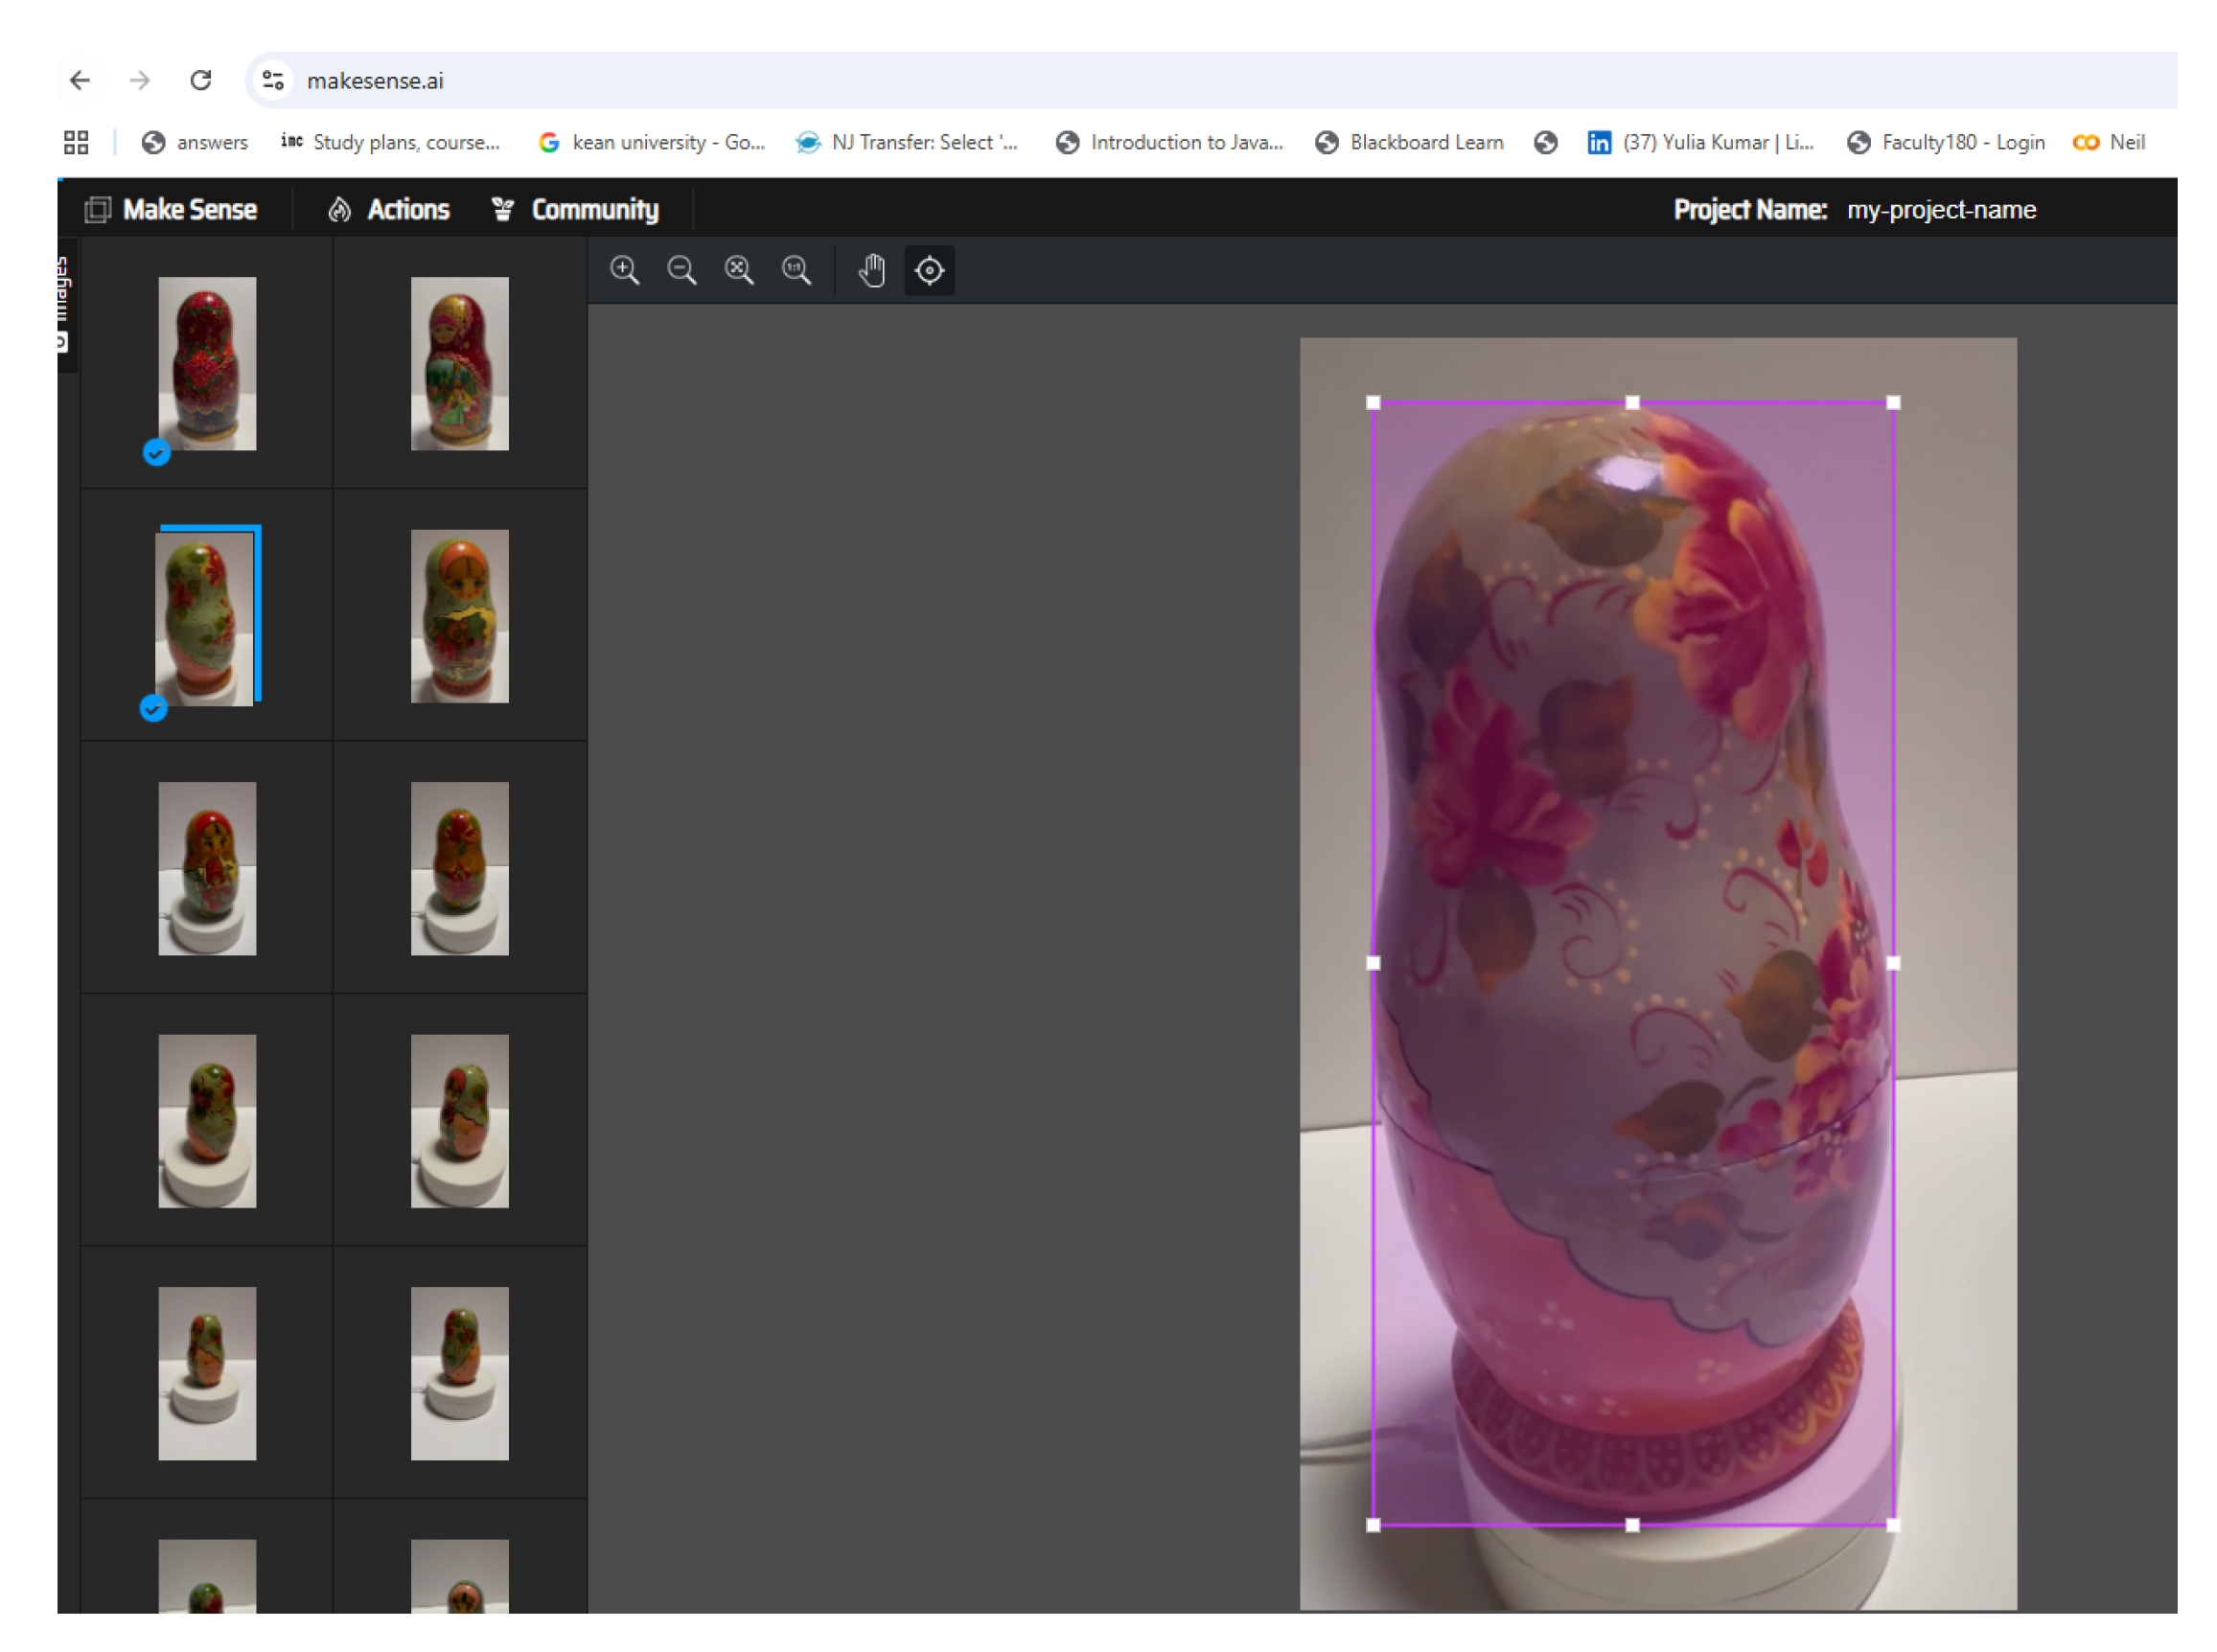Click the 1:1 max zoom icon
The width and height of the screenshot is (2217, 1652).
pyautogui.click(x=796, y=270)
